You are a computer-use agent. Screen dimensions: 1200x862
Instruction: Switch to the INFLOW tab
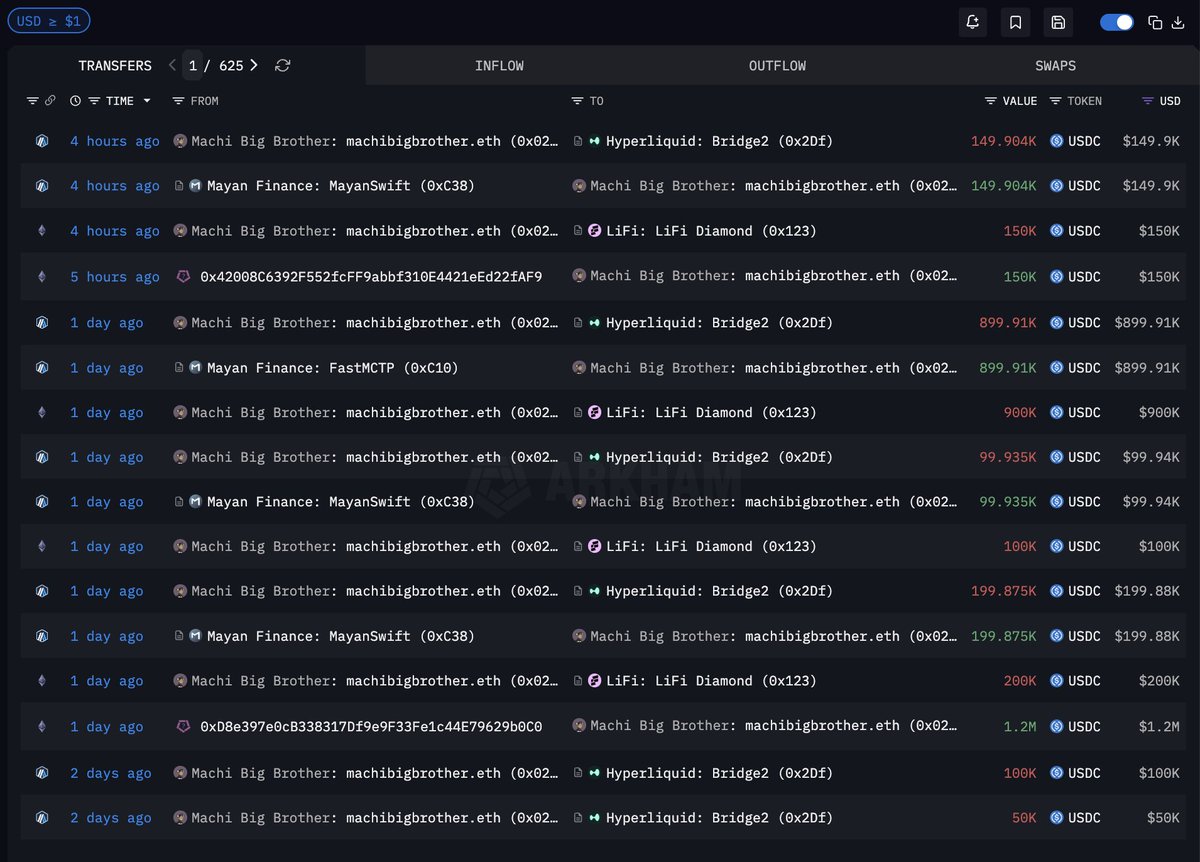point(499,66)
